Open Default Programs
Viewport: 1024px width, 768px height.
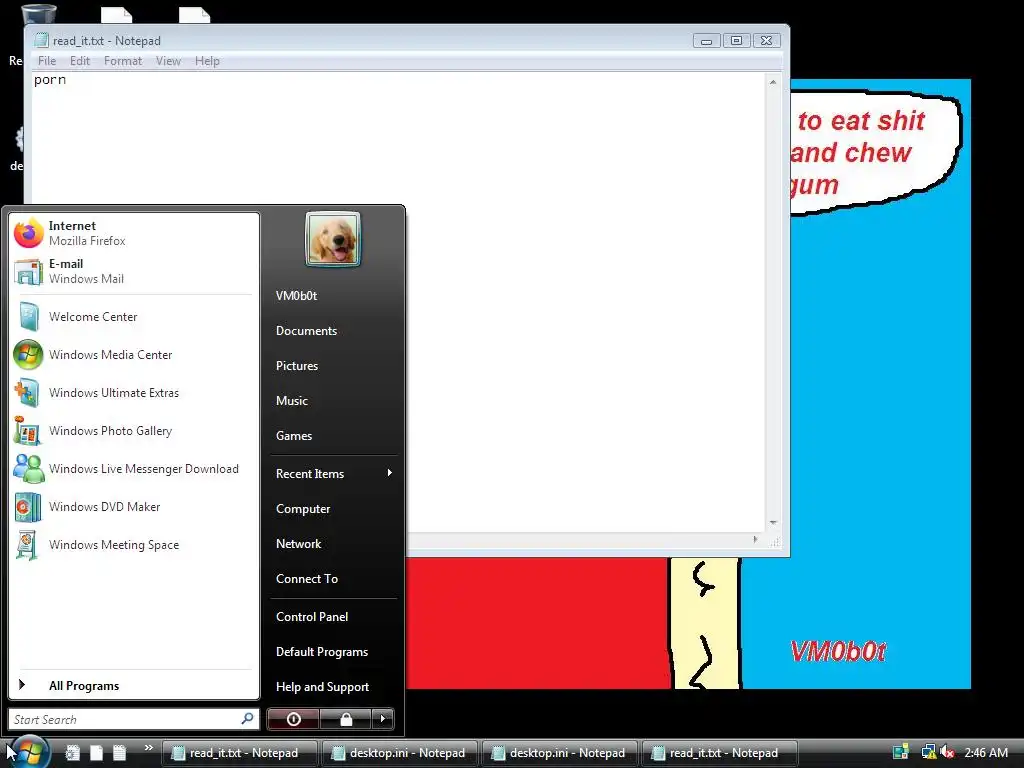[x=333, y=652]
